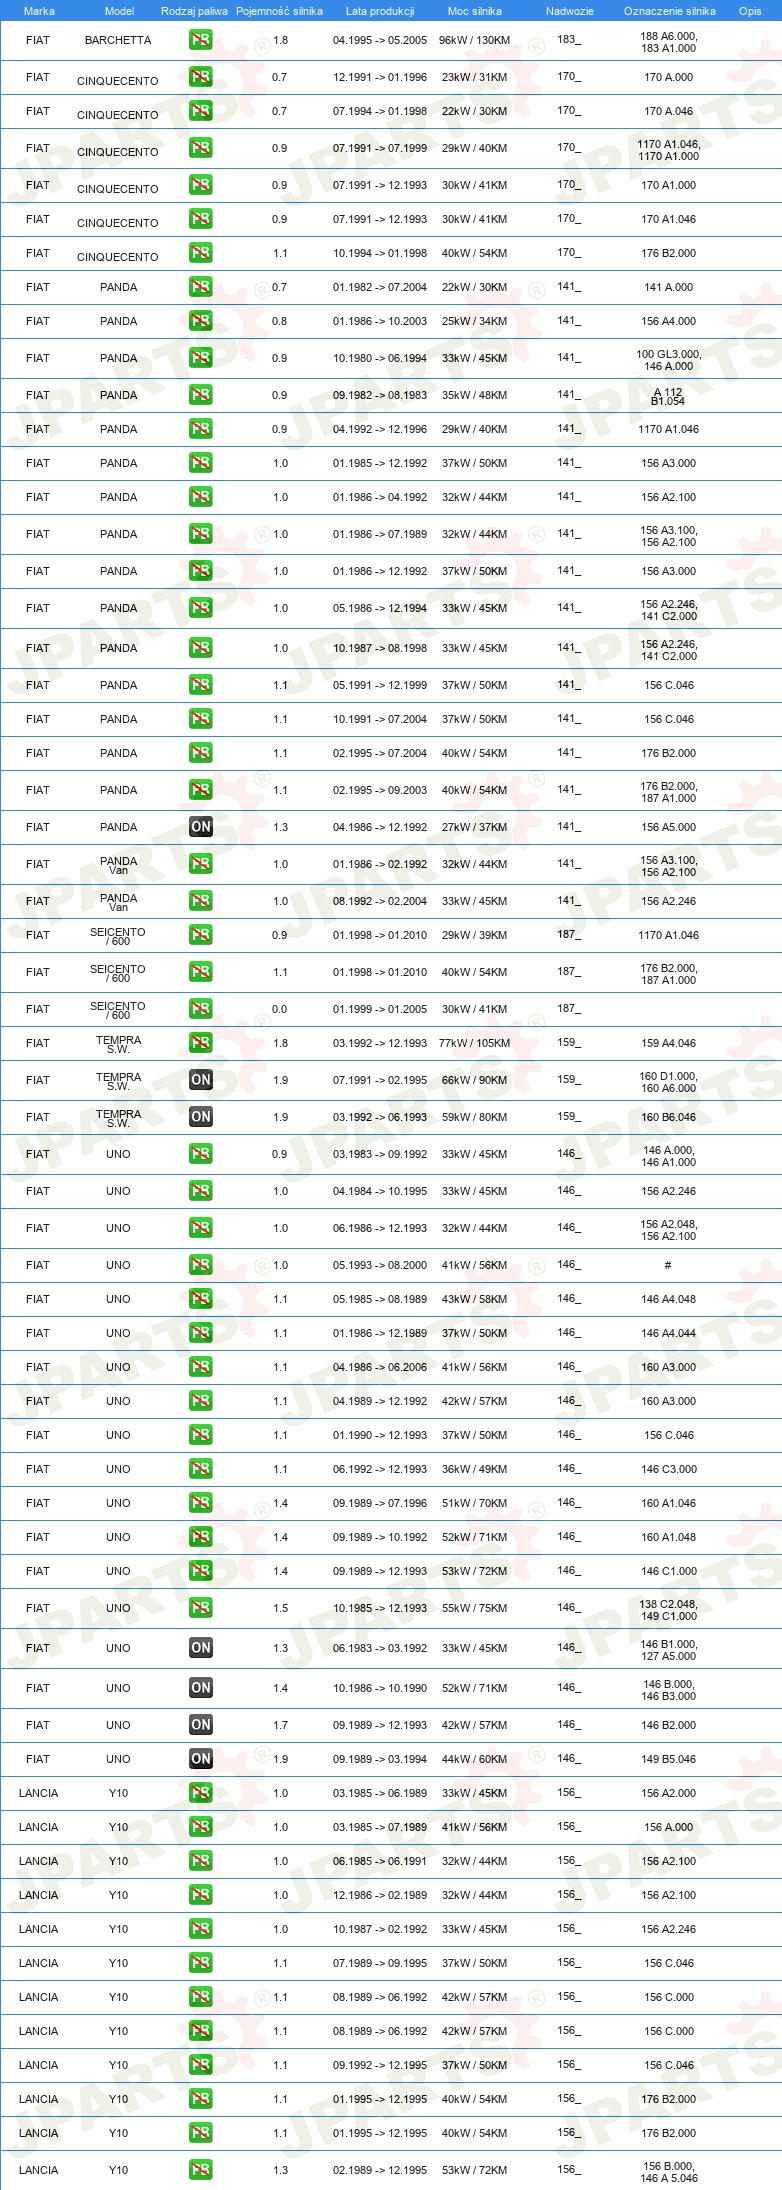Image resolution: width=782 pixels, height=2190 pixels.
Task: Click engine code 149 B5.046
Action: click(669, 1759)
